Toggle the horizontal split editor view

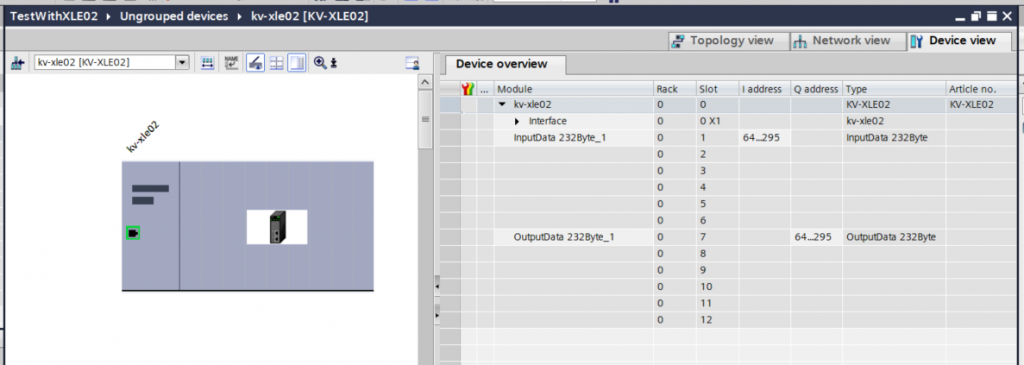(x=276, y=63)
